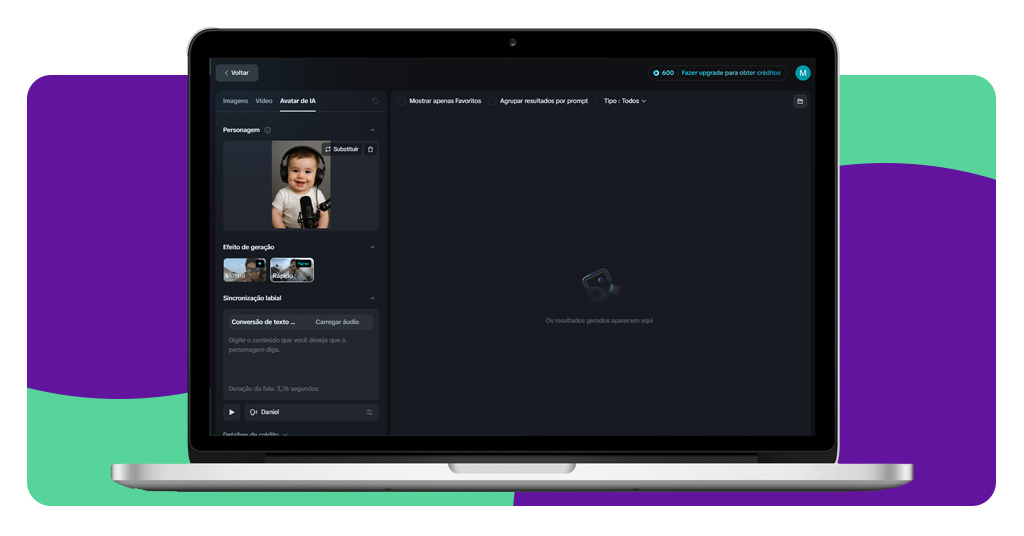
Task: Collapse the Sincronização labial section
Action: [372, 298]
